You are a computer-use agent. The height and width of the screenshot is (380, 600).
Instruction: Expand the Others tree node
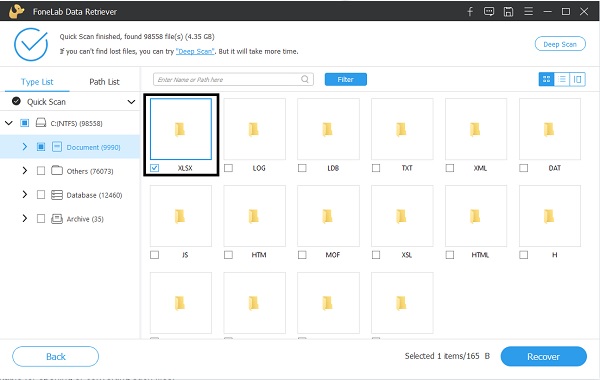(24, 171)
